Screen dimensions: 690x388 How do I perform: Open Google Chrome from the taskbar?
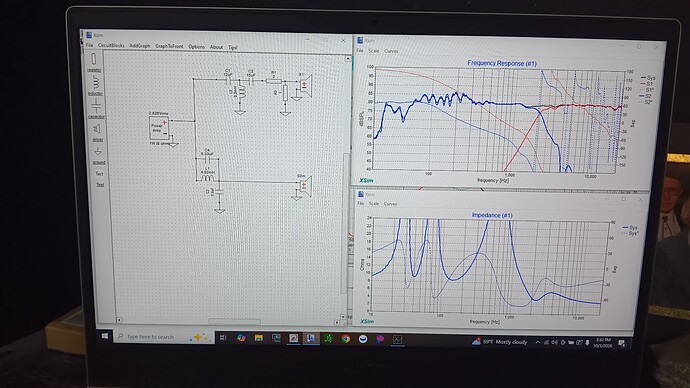pos(345,338)
